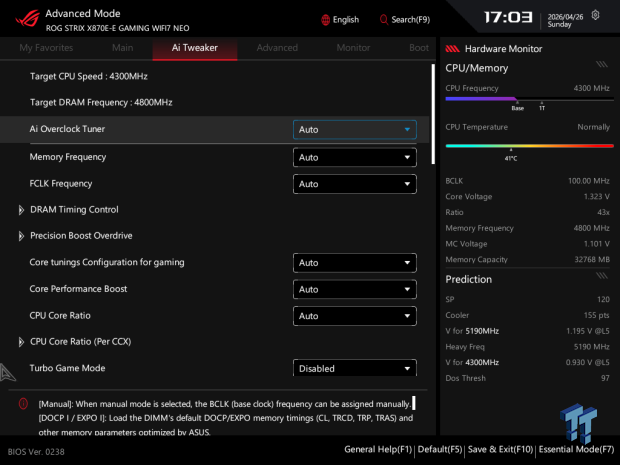Select the Turbo Game Mode label
Viewport: 620px width, 465px height.
click(67, 368)
